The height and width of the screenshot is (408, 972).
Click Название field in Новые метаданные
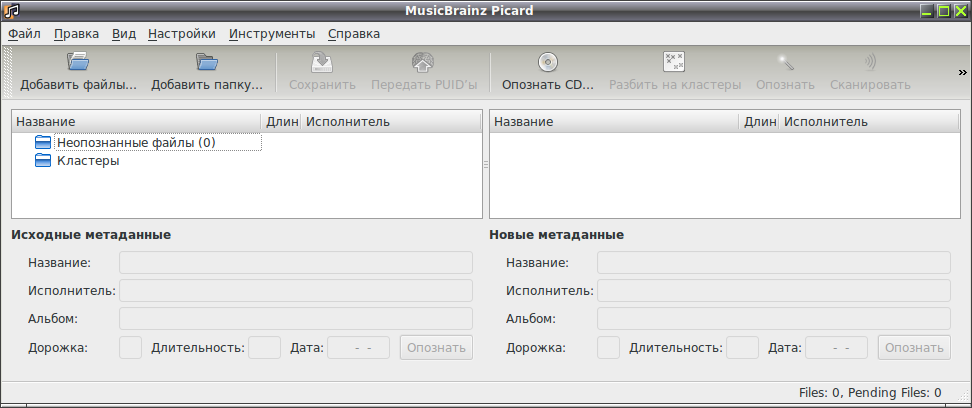(774, 262)
